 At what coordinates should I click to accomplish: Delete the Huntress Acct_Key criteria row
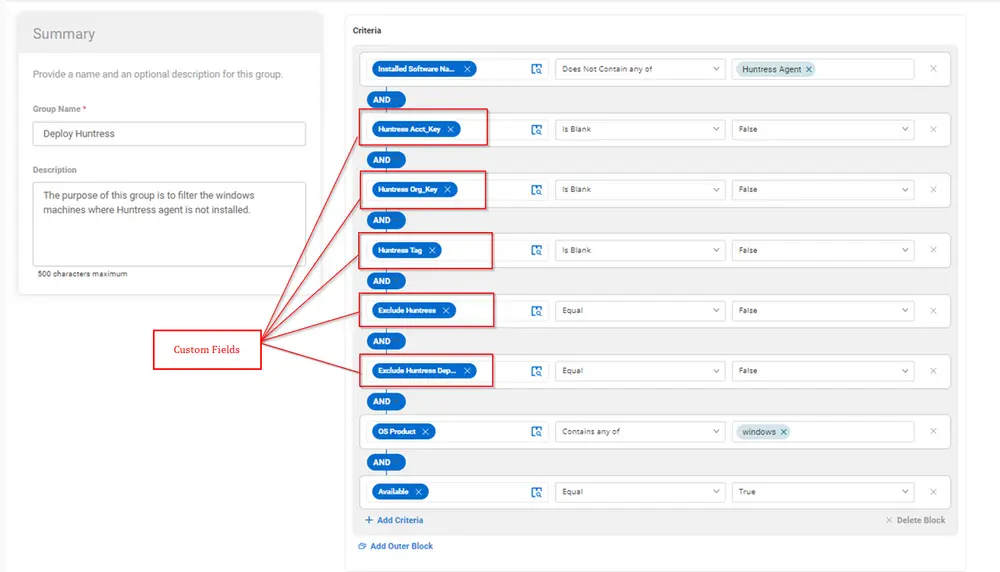coord(933,129)
